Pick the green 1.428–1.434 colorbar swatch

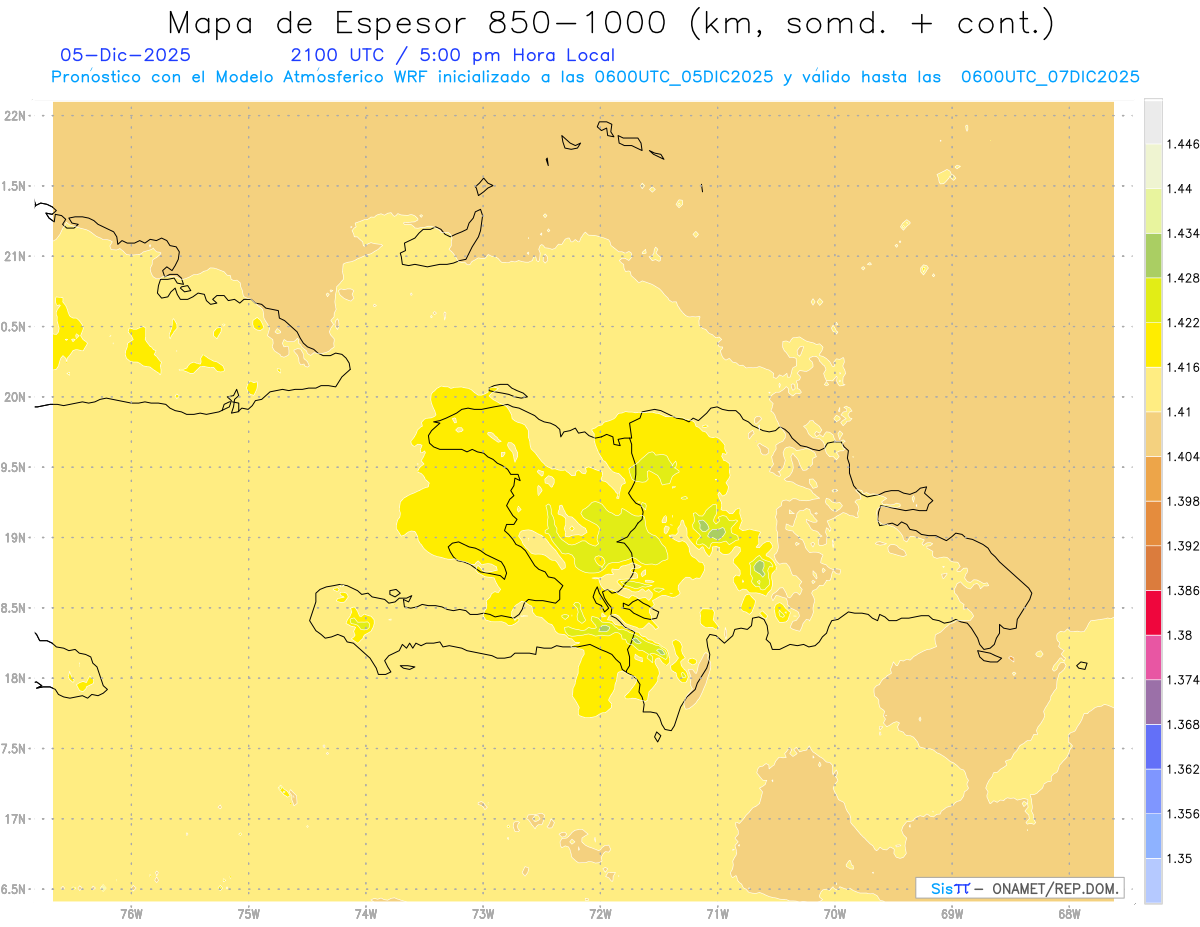(1153, 255)
